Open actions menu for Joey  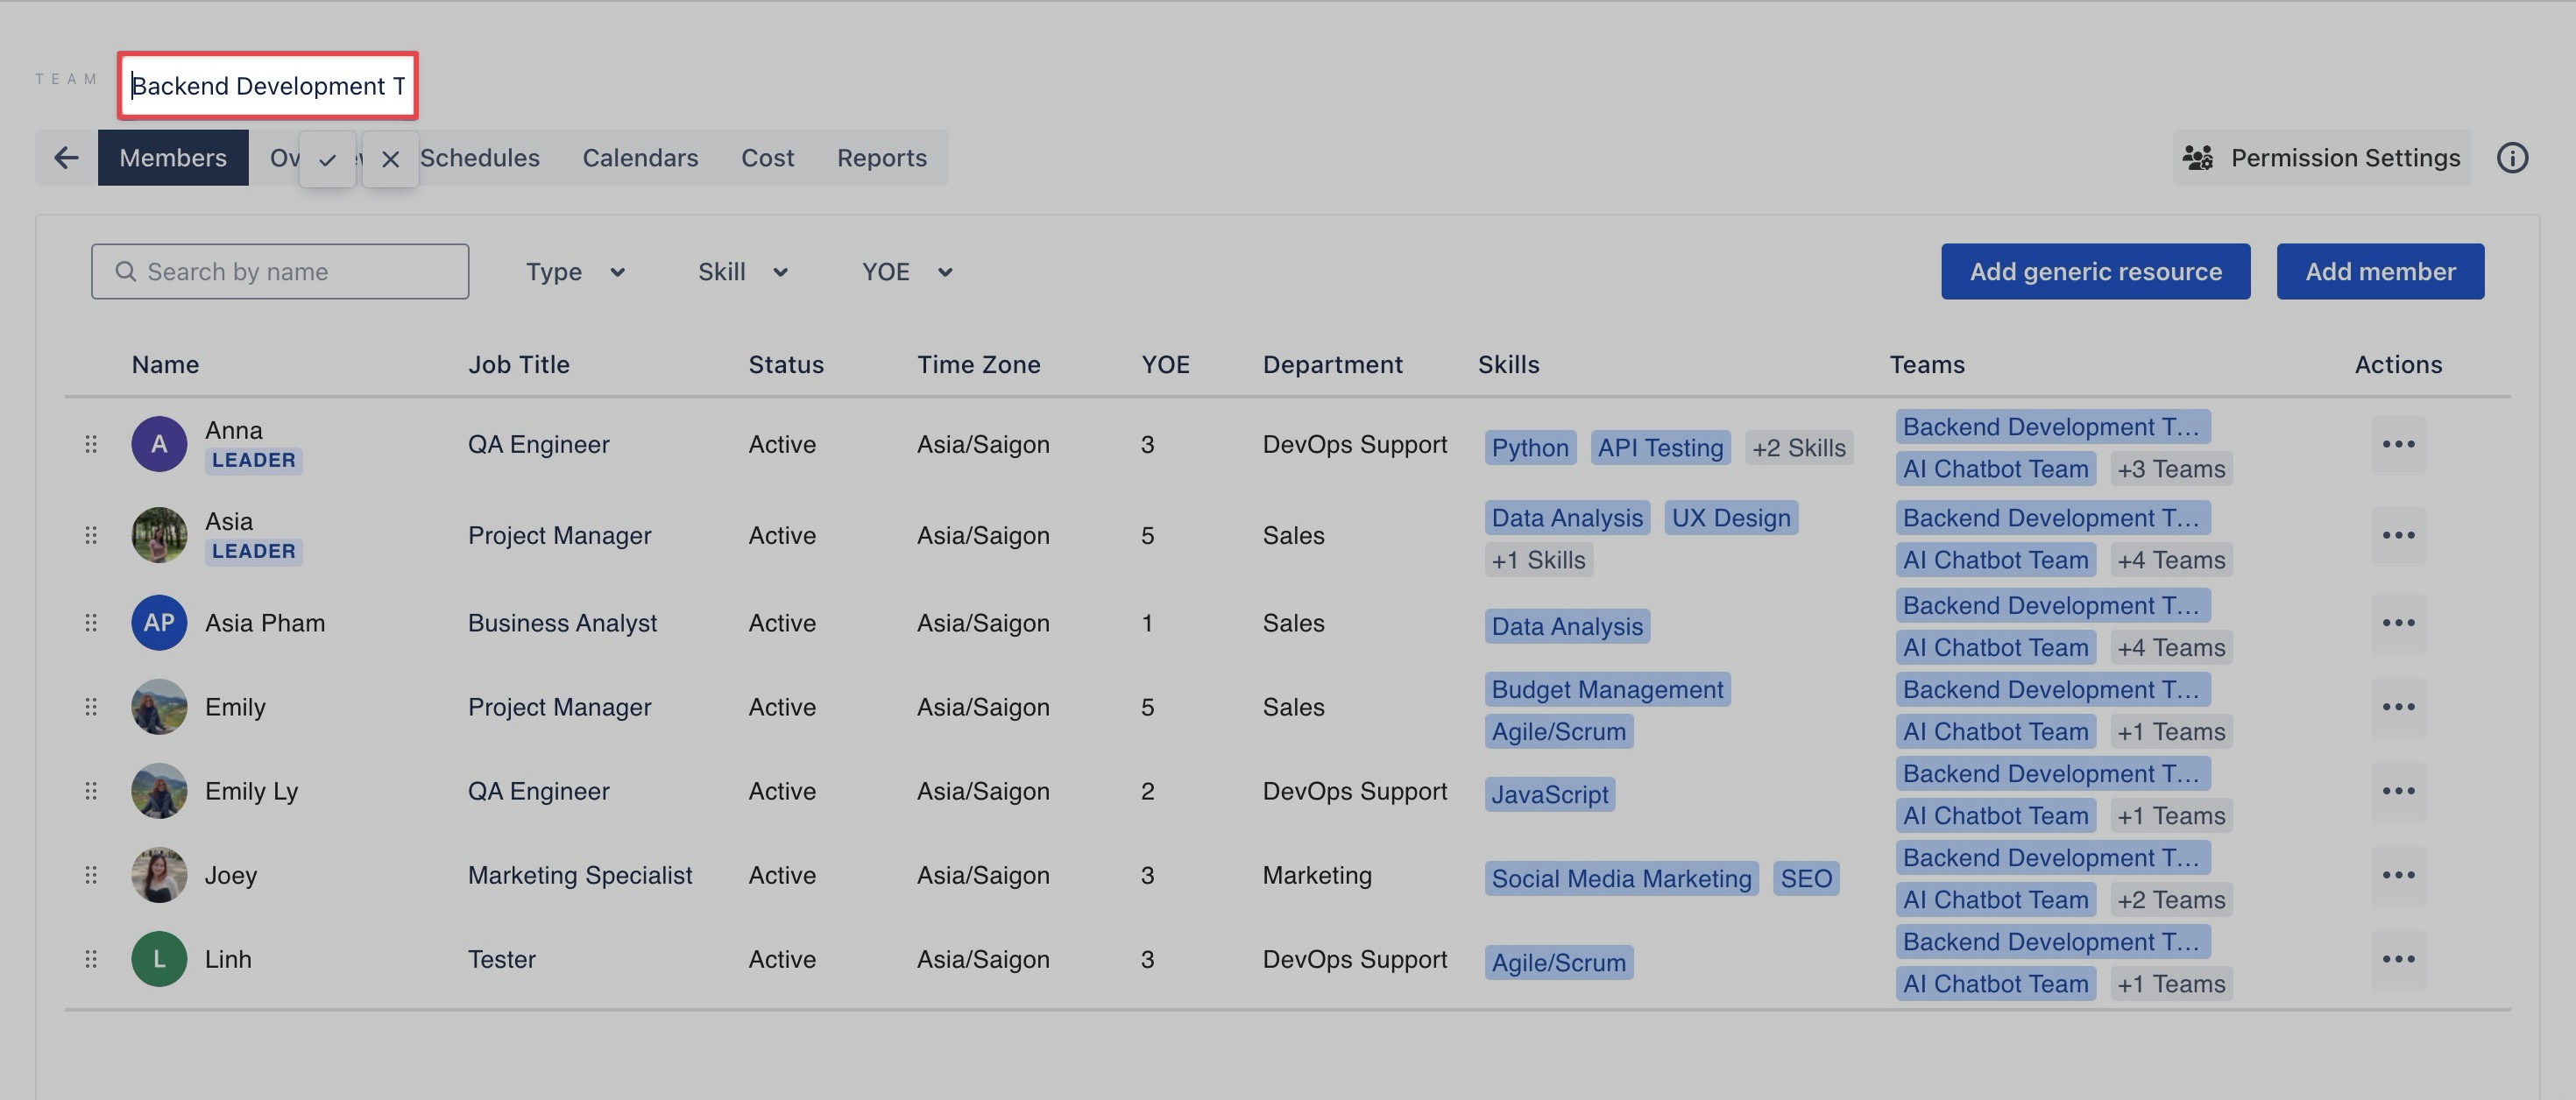pyautogui.click(x=2397, y=875)
